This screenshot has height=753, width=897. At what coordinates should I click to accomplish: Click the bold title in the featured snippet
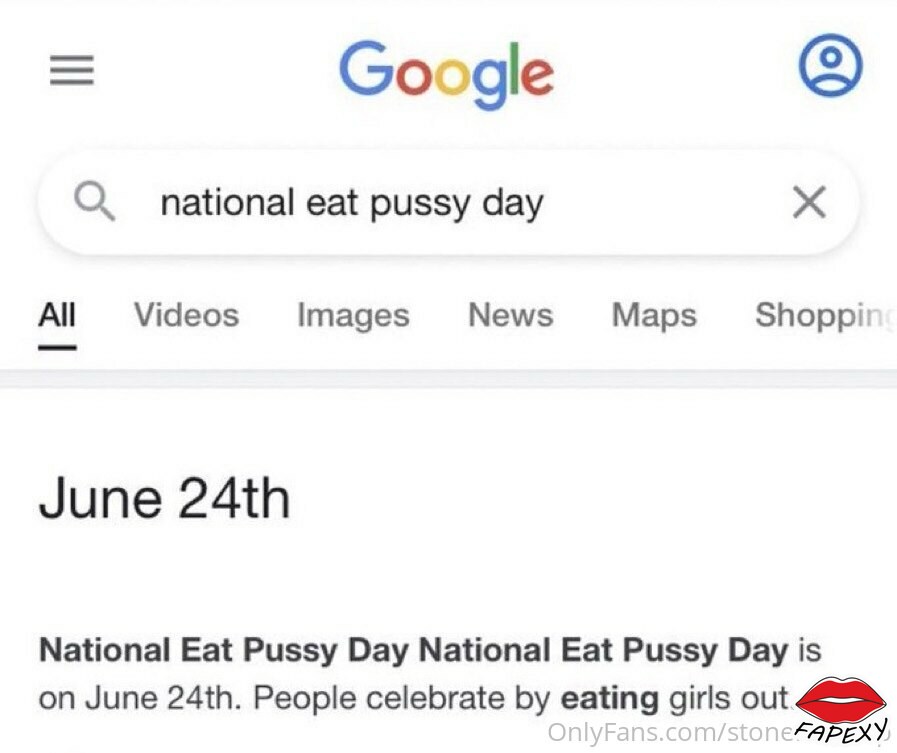[x=413, y=651]
